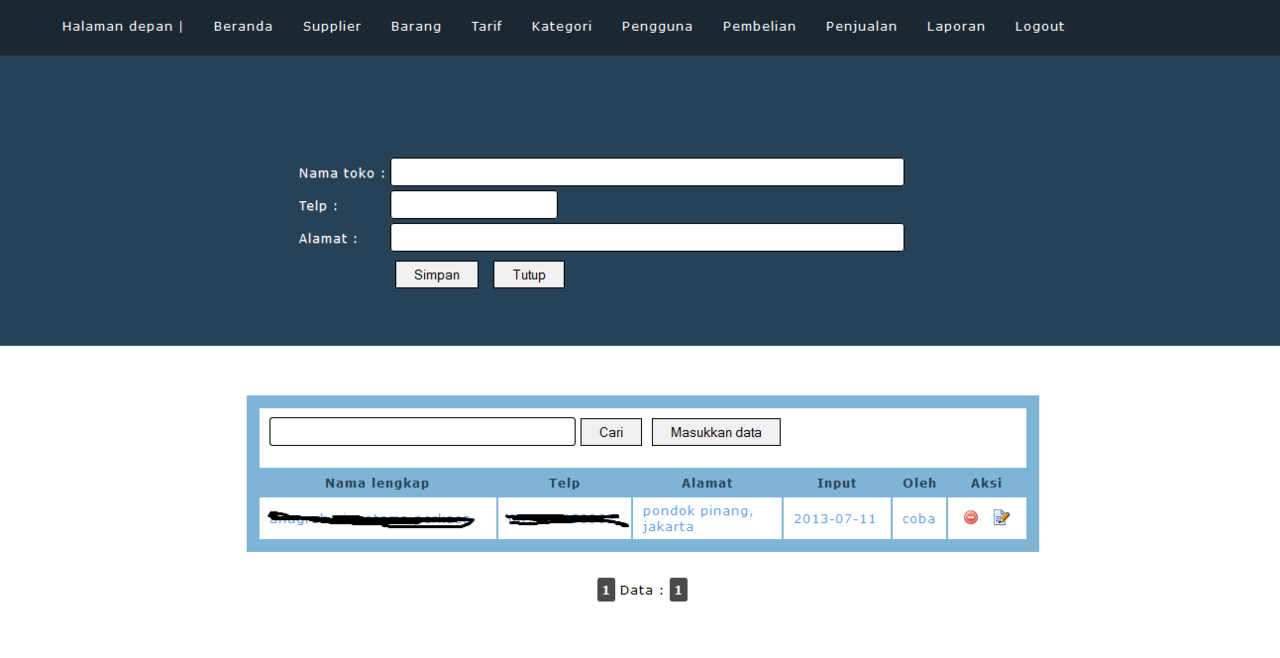Screen dimensions: 1280x658
Task: Click the total count 1 after Data label
Action: [x=678, y=590]
